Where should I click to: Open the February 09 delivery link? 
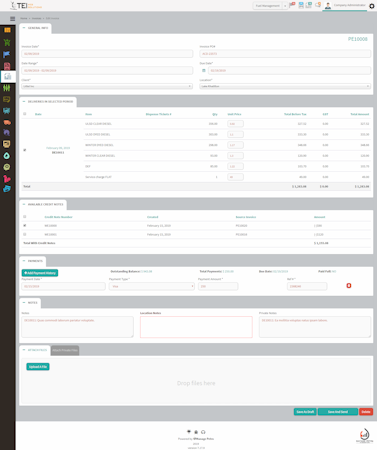(x=58, y=148)
